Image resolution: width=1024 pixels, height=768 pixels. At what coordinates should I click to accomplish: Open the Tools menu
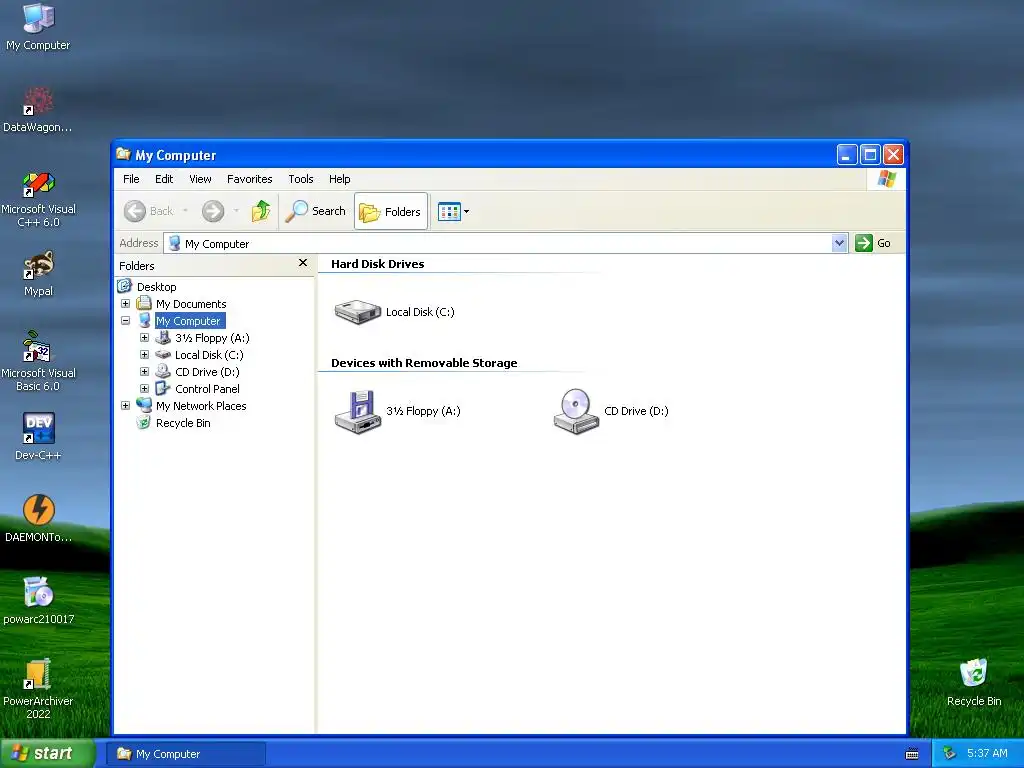click(x=301, y=179)
